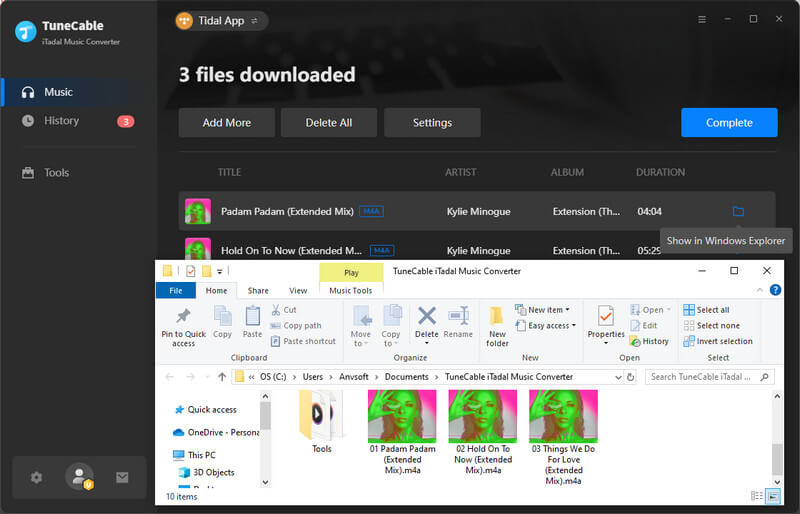Select 01 Padam Padam (Extended Mix).m4a file

402,432
